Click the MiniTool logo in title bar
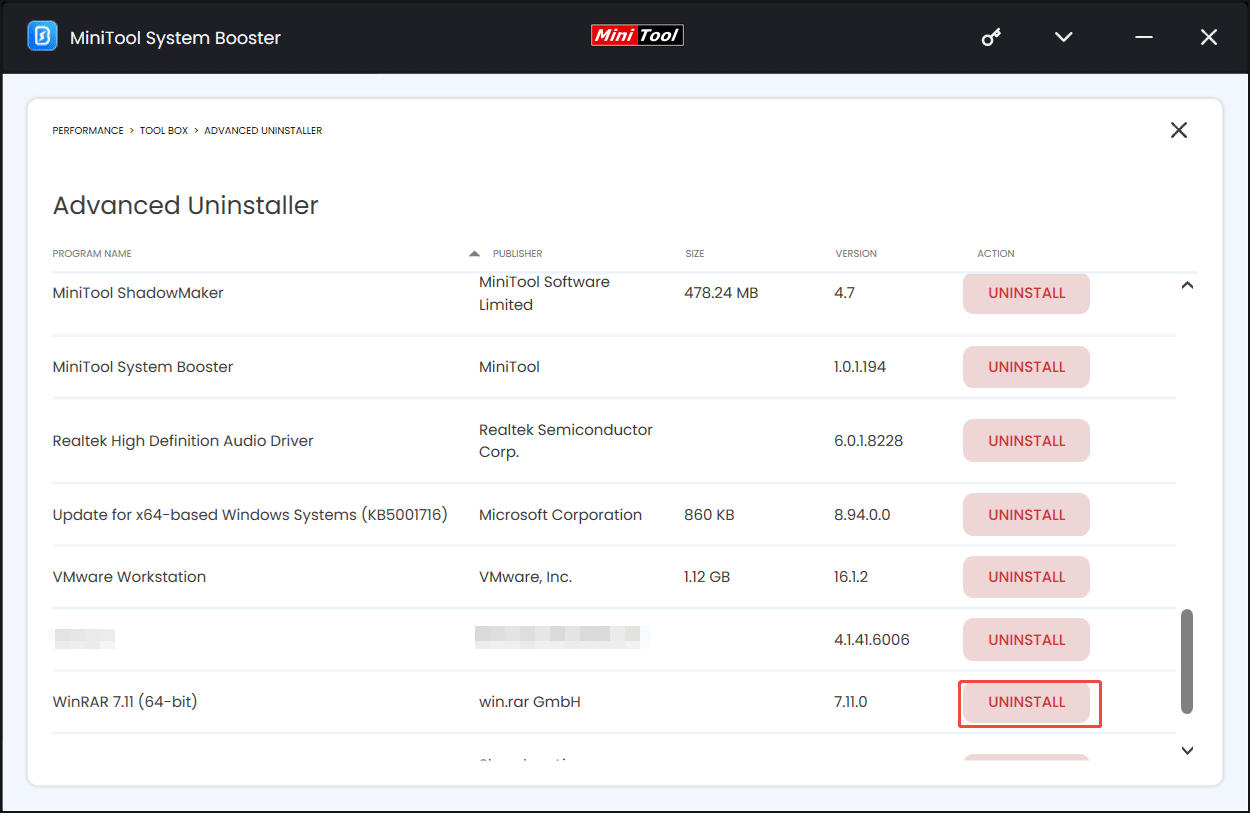The height and width of the screenshot is (813, 1250). tap(637, 35)
